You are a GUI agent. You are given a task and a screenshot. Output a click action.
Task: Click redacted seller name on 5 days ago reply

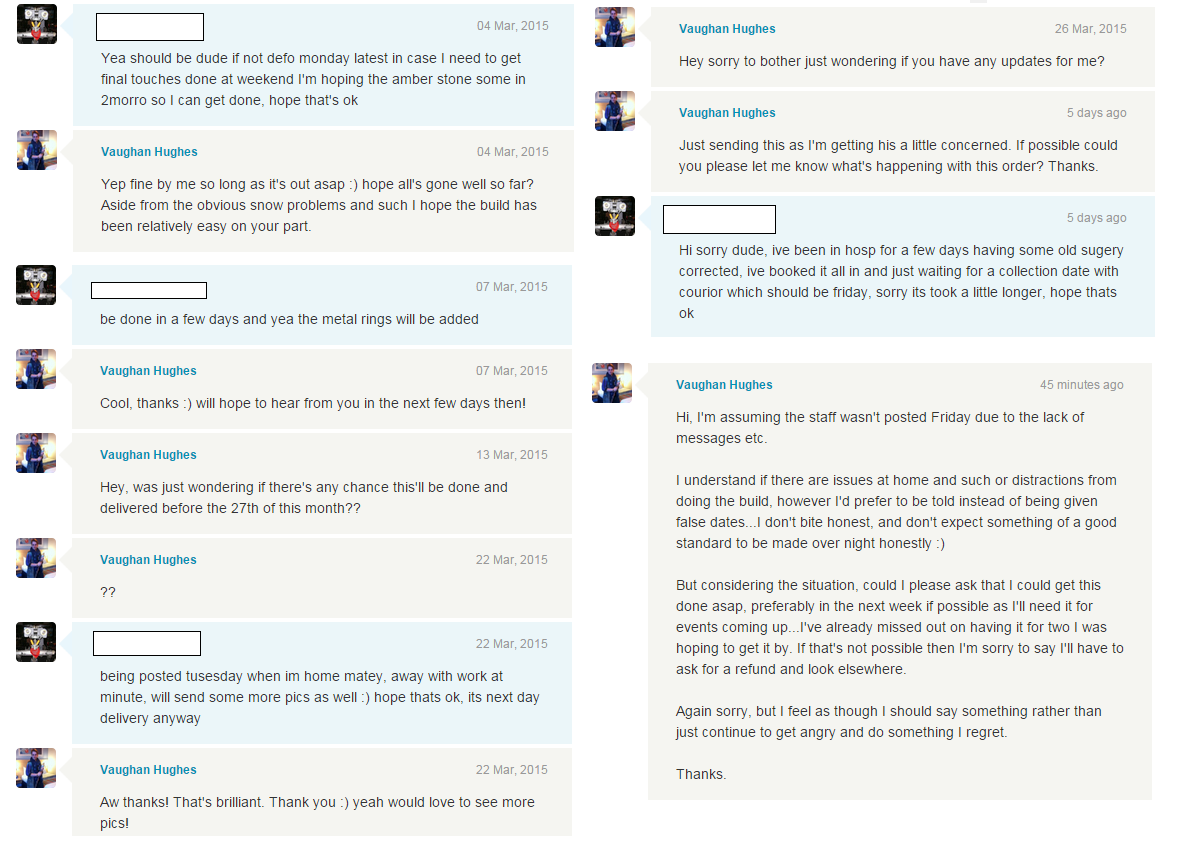[x=719, y=220]
